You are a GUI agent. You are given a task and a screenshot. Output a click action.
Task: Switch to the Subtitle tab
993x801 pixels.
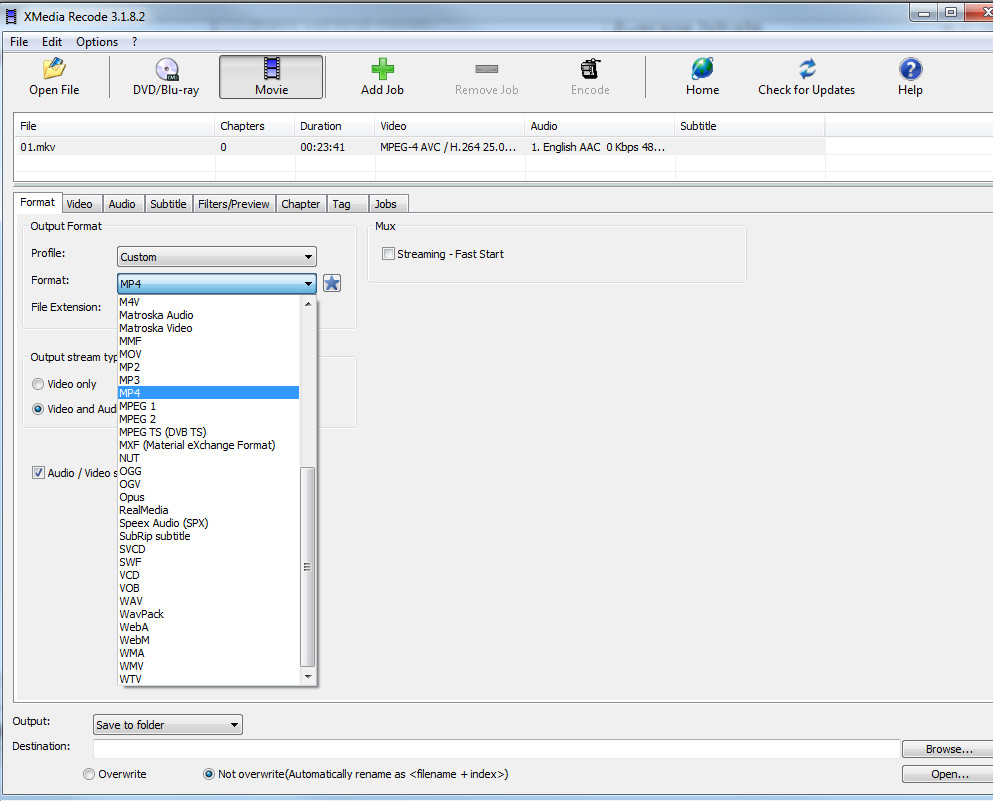click(x=168, y=204)
